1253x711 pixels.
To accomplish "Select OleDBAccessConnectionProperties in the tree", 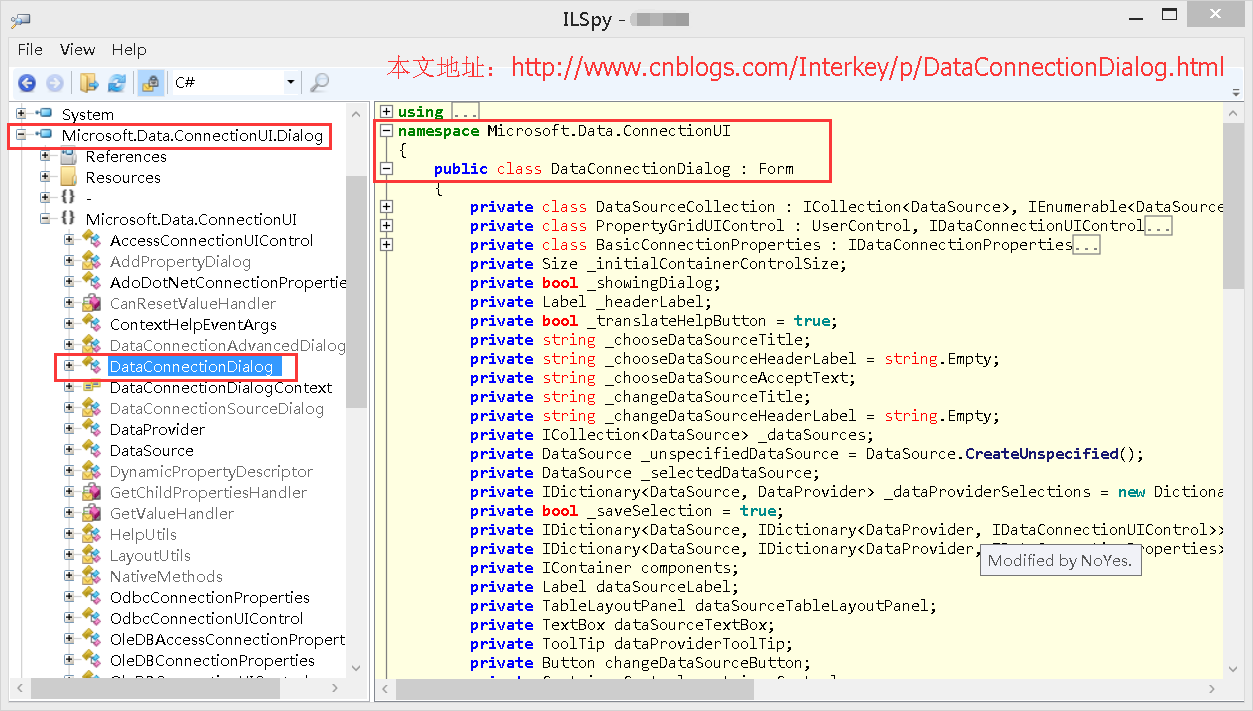I will click(227, 639).
